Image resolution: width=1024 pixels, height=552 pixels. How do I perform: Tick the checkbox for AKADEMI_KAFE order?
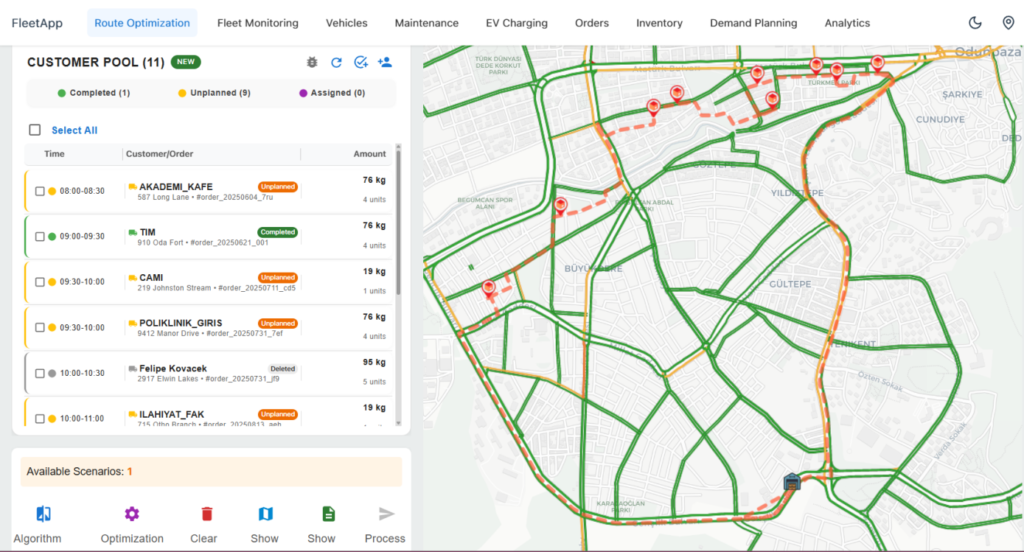[40, 191]
